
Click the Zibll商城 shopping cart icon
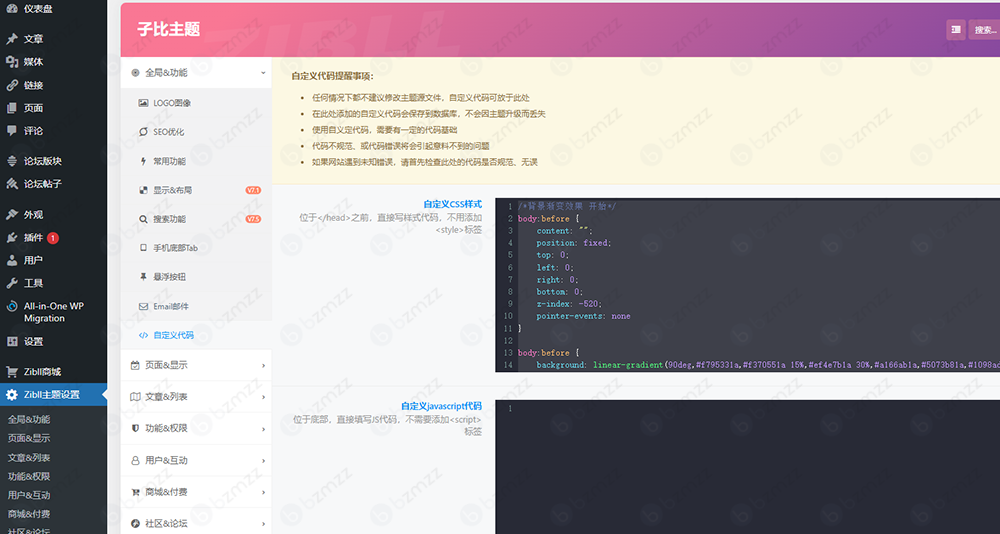(11, 371)
